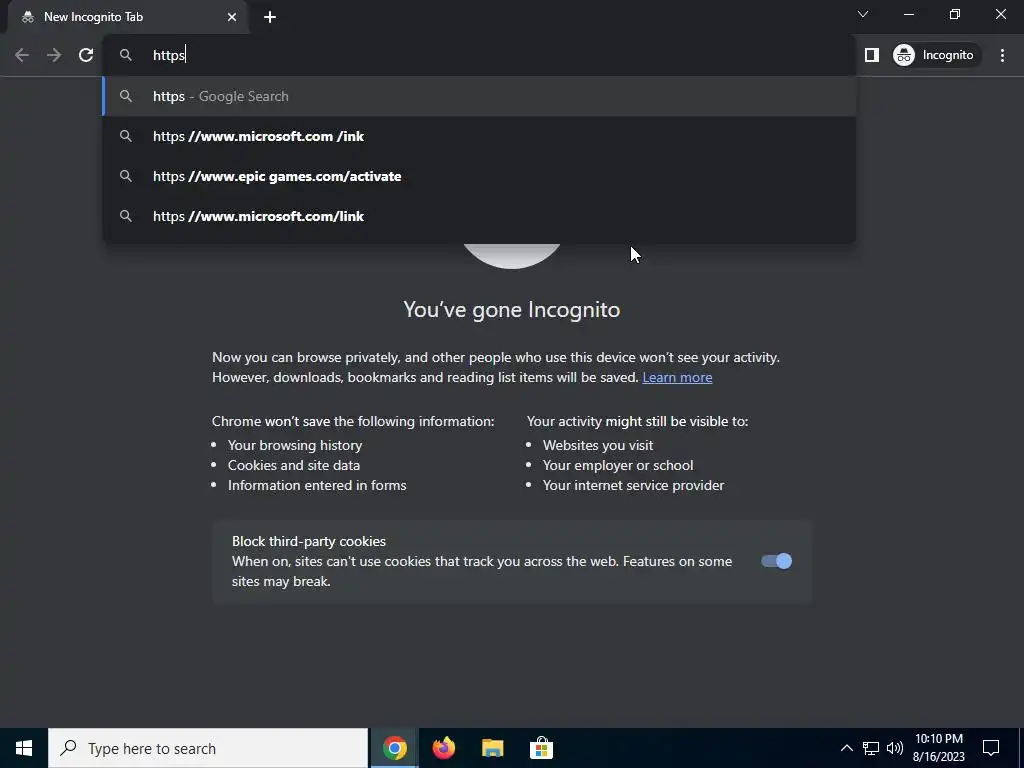Open the network status tray icon
This screenshot has height=768, width=1024.
point(871,748)
